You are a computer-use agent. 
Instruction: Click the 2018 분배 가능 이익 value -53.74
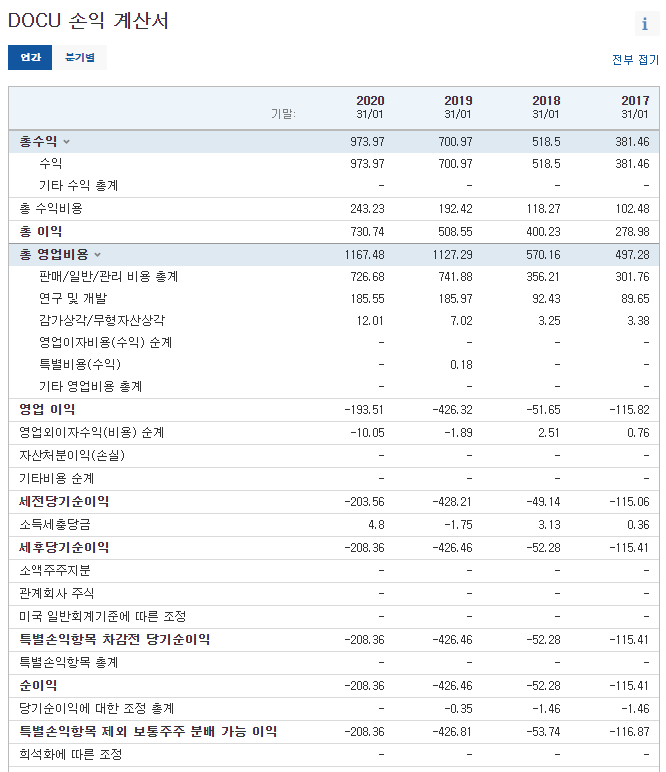point(543,733)
